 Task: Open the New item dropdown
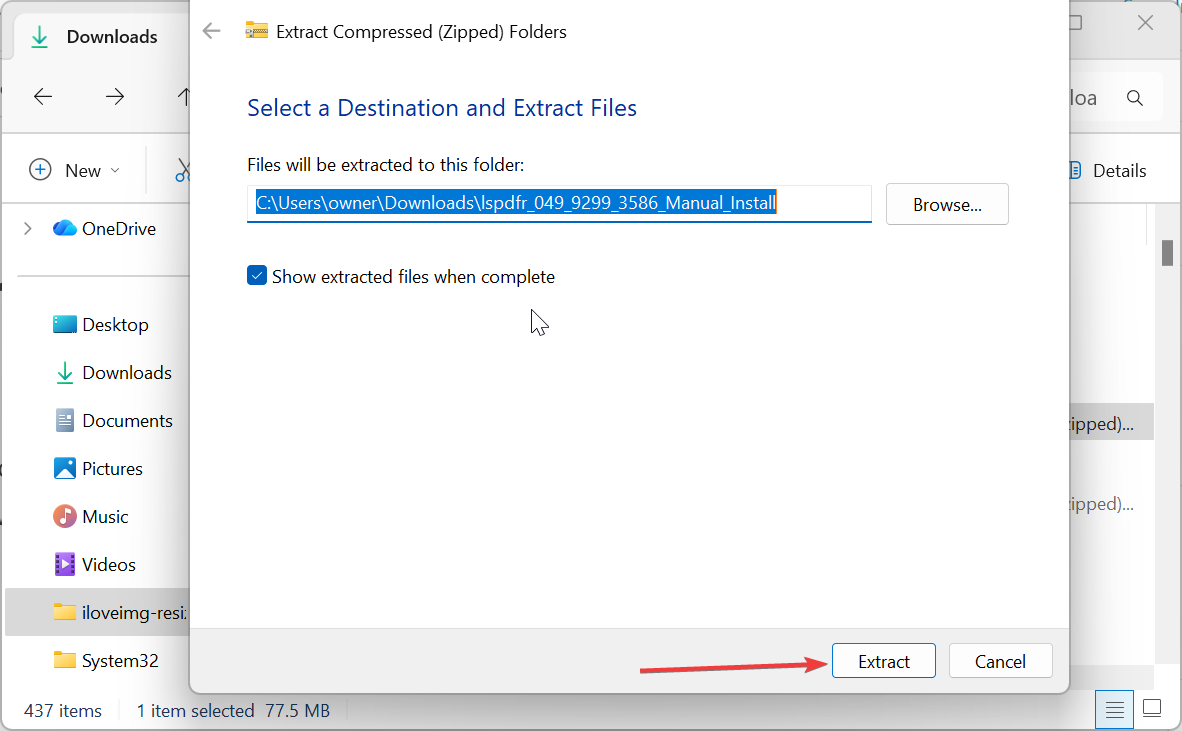coord(75,171)
